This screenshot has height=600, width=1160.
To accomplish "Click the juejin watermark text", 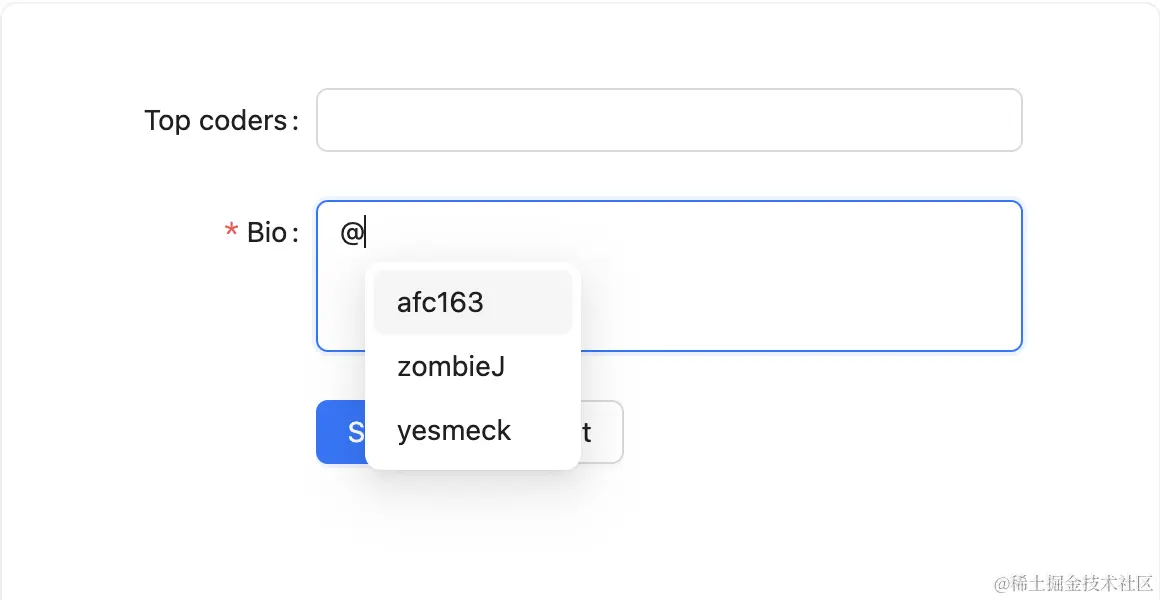I will 1073,582.
